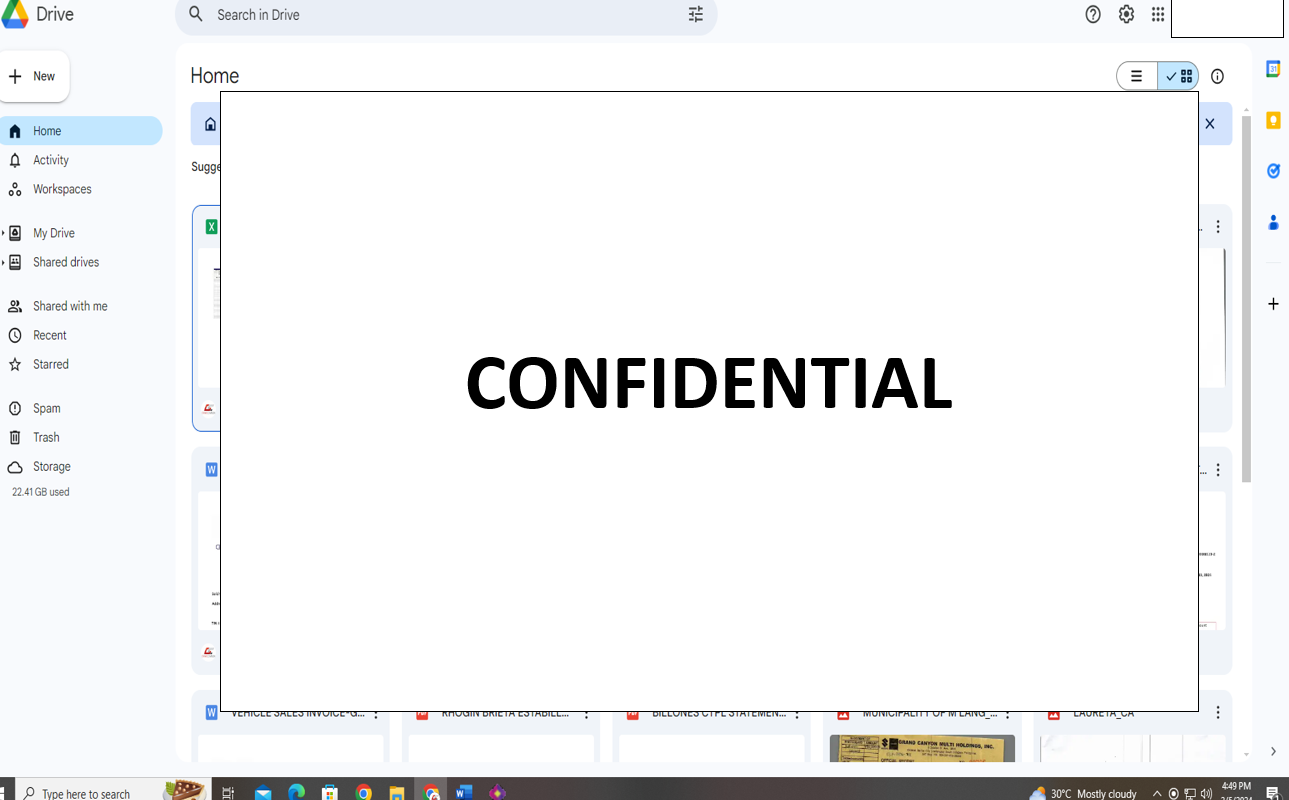The width and height of the screenshot is (1289, 800).
Task: Keep grid view layout selected
Action: [x=1177, y=75]
